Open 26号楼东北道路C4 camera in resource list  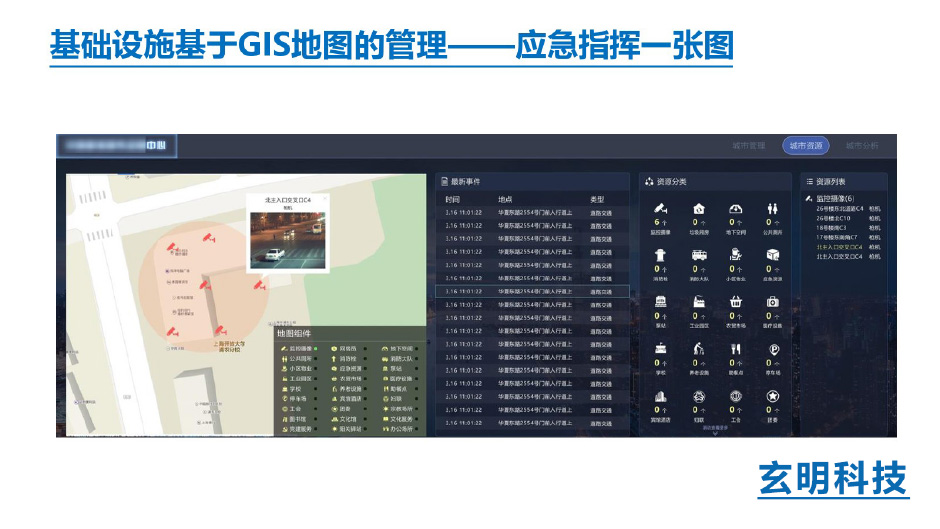coord(839,209)
